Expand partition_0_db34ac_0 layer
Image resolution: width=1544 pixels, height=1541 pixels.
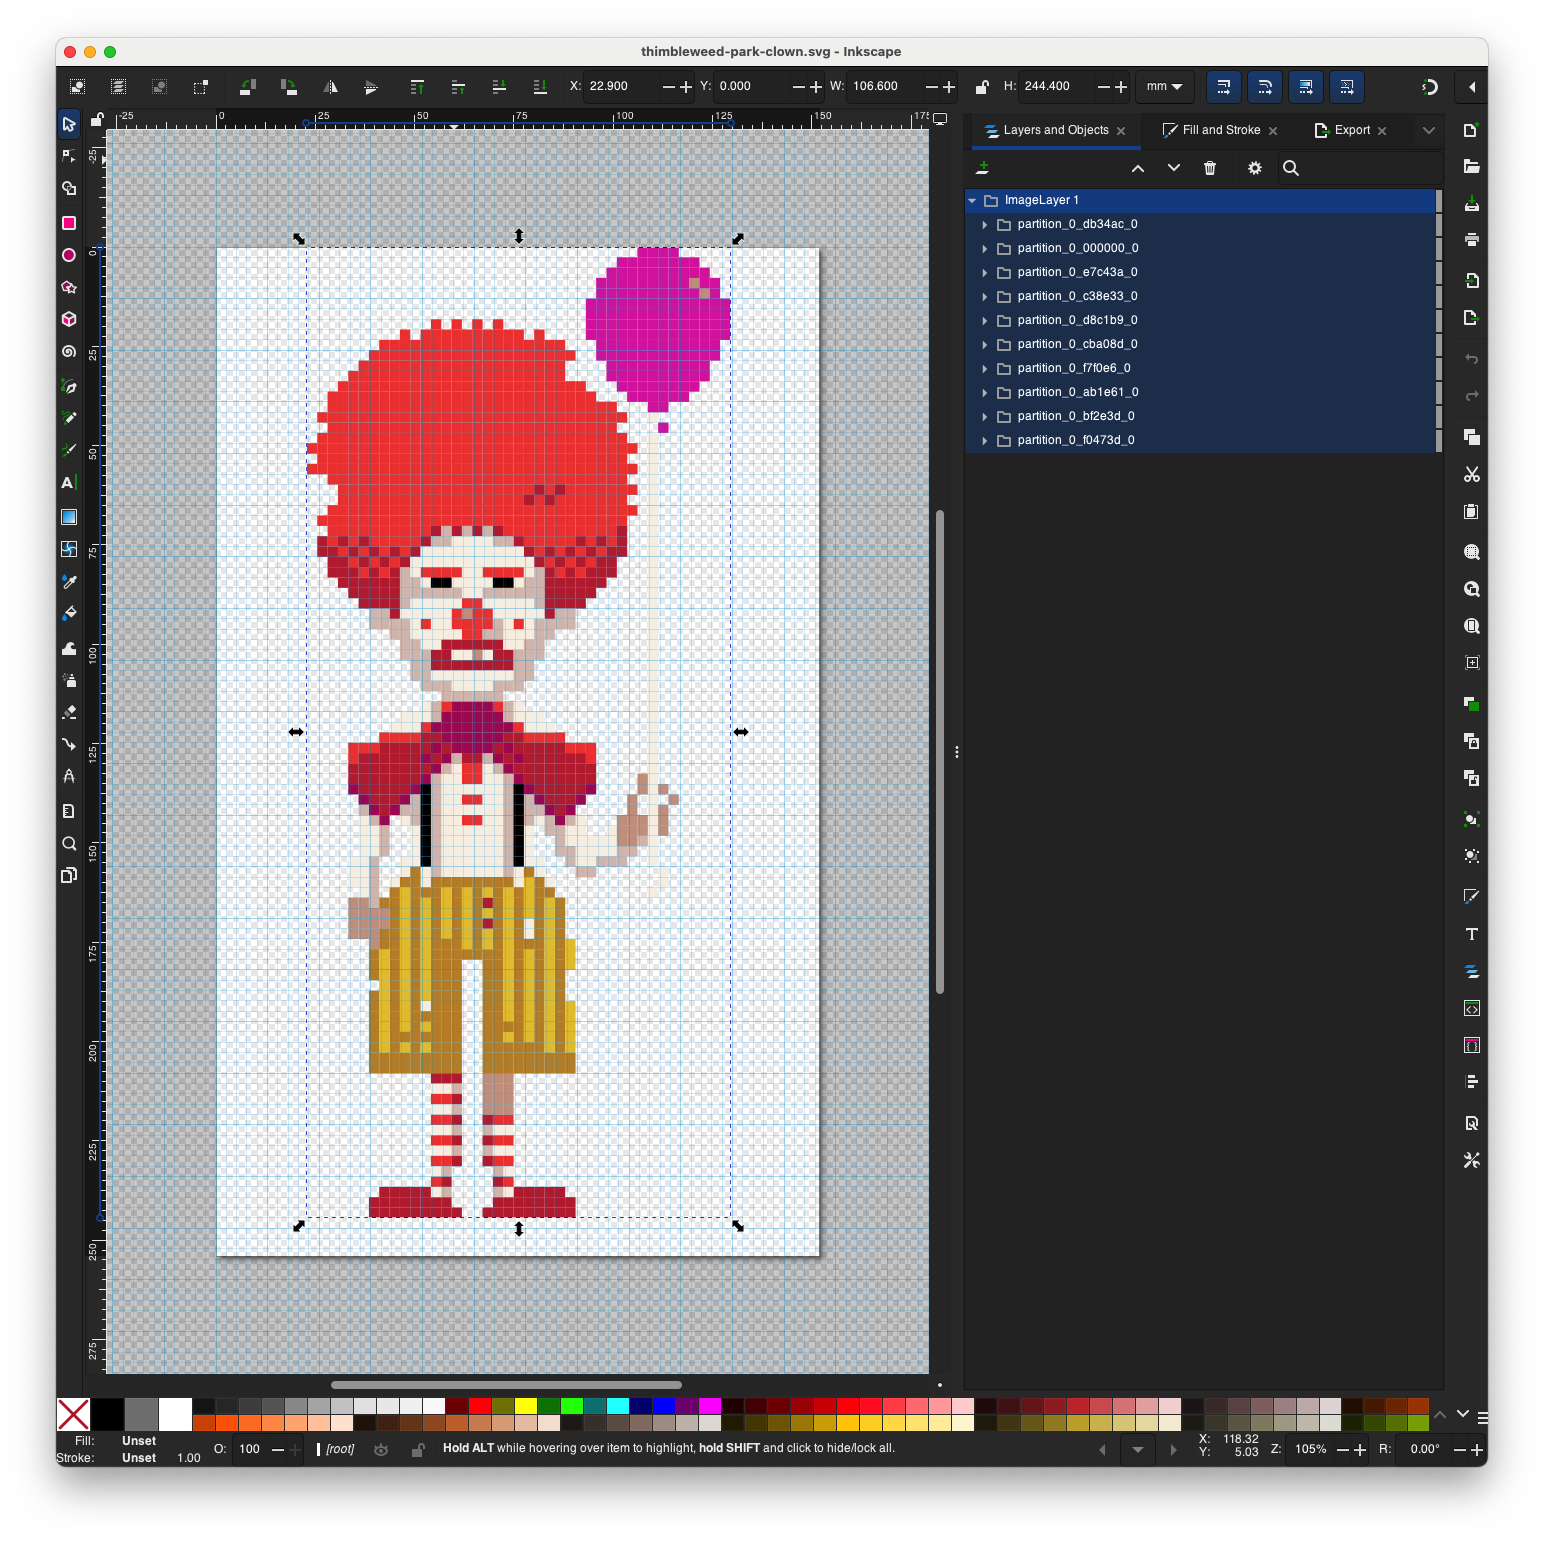click(985, 224)
